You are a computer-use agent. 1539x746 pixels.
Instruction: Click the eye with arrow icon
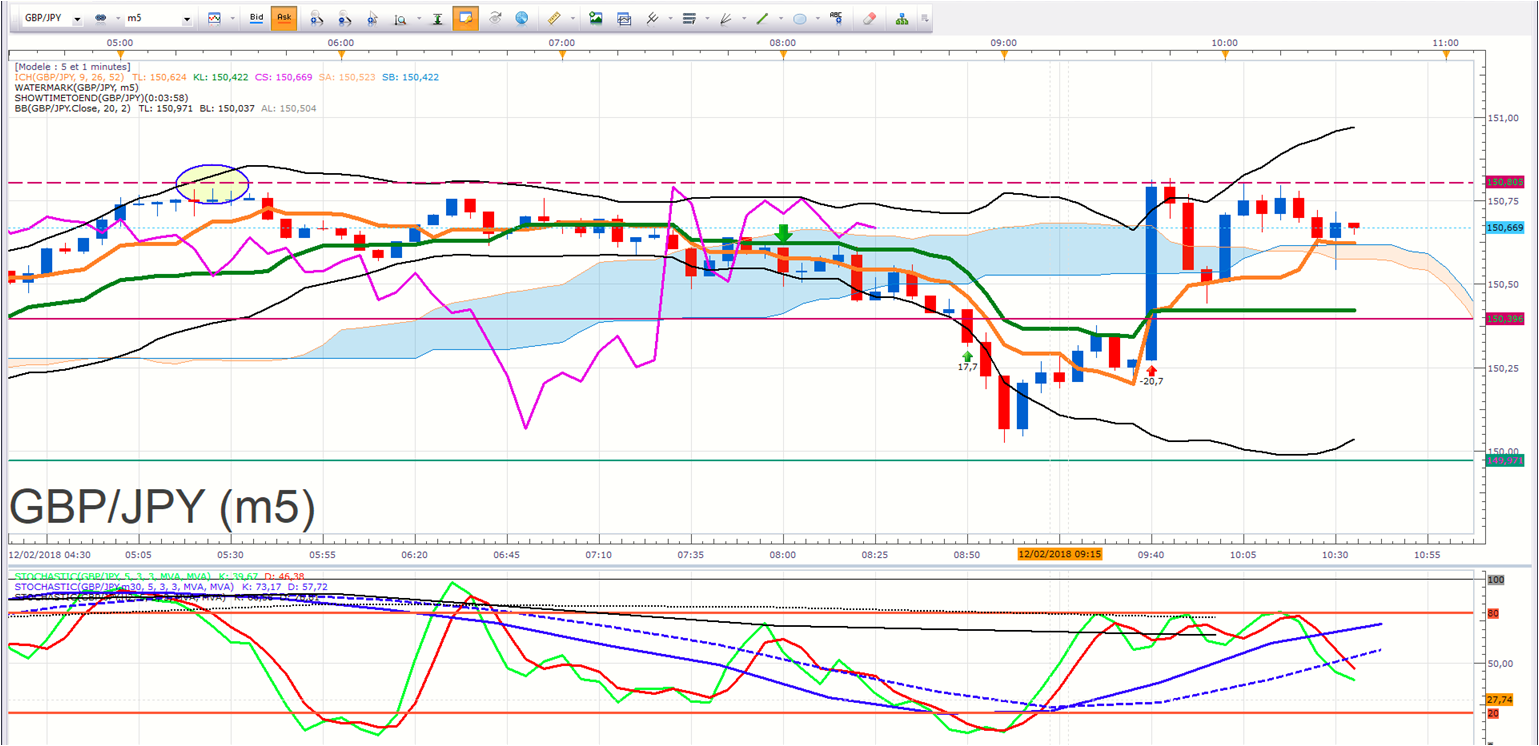[x=495, y=18]
